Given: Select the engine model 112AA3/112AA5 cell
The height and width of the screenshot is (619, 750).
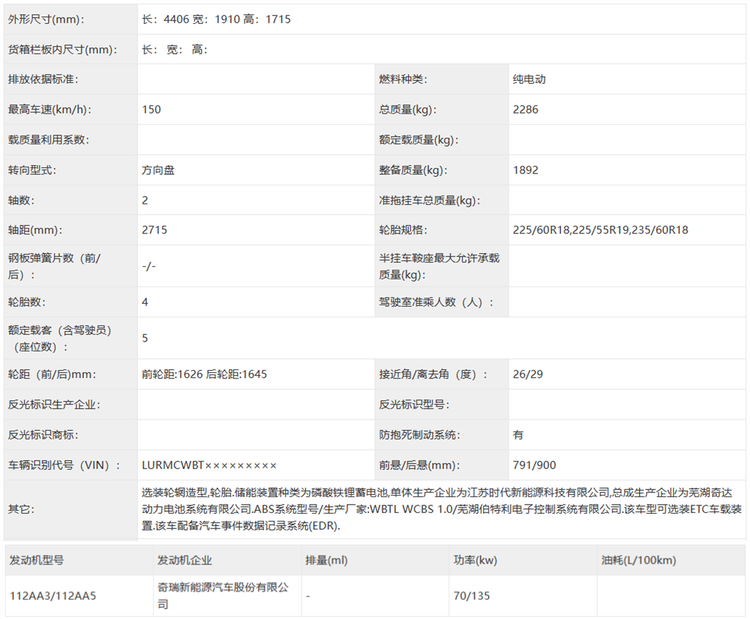Looking at the screenshot, I should pyautogui.click(x=52, y=596).
